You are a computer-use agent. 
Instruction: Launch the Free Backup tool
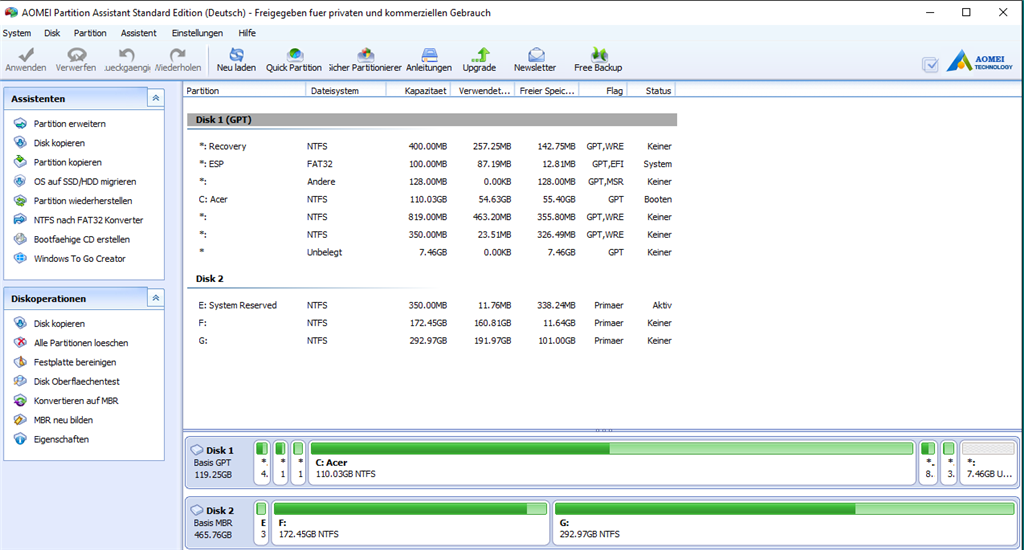[598, 59]
